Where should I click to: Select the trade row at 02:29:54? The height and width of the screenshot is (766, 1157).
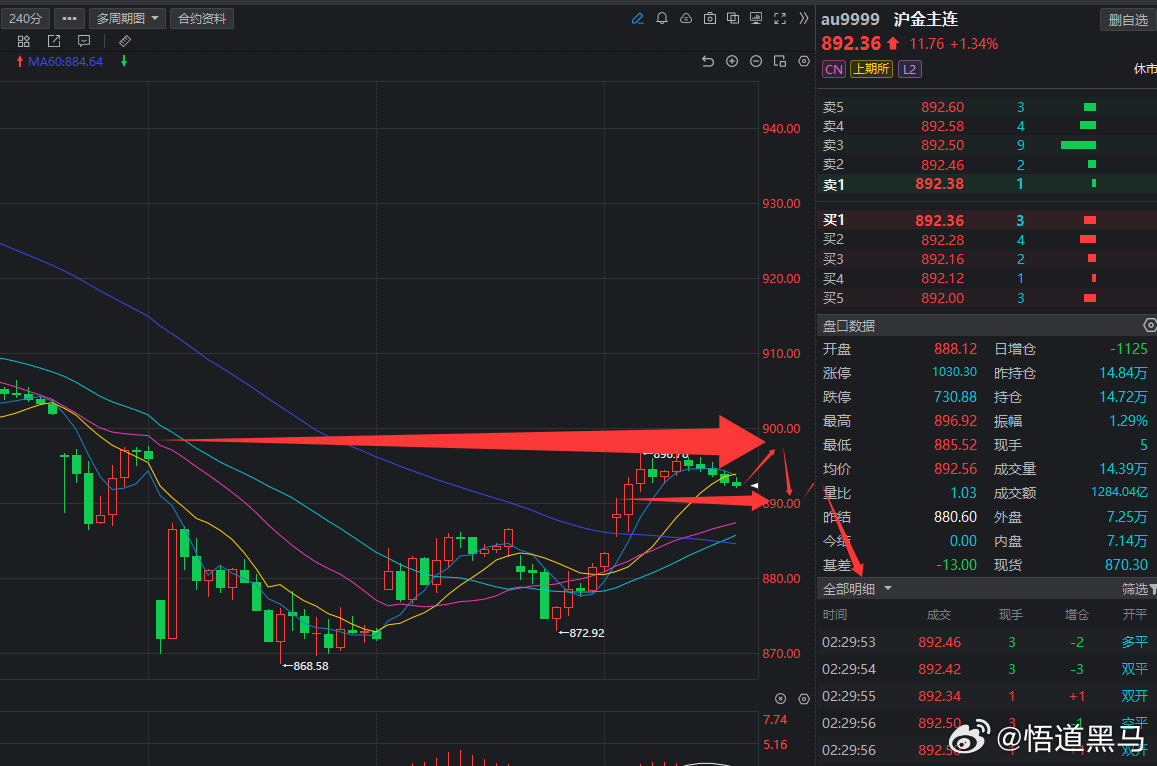(x=986, y=669)
